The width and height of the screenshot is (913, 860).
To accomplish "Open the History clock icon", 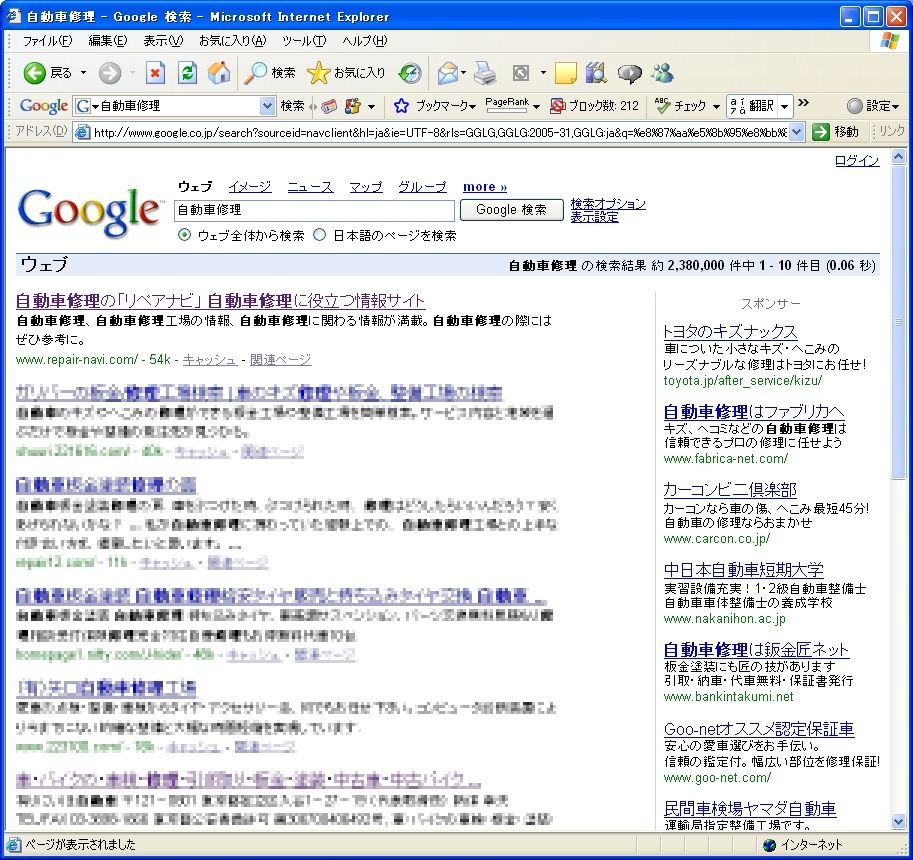I will [410, 73].
